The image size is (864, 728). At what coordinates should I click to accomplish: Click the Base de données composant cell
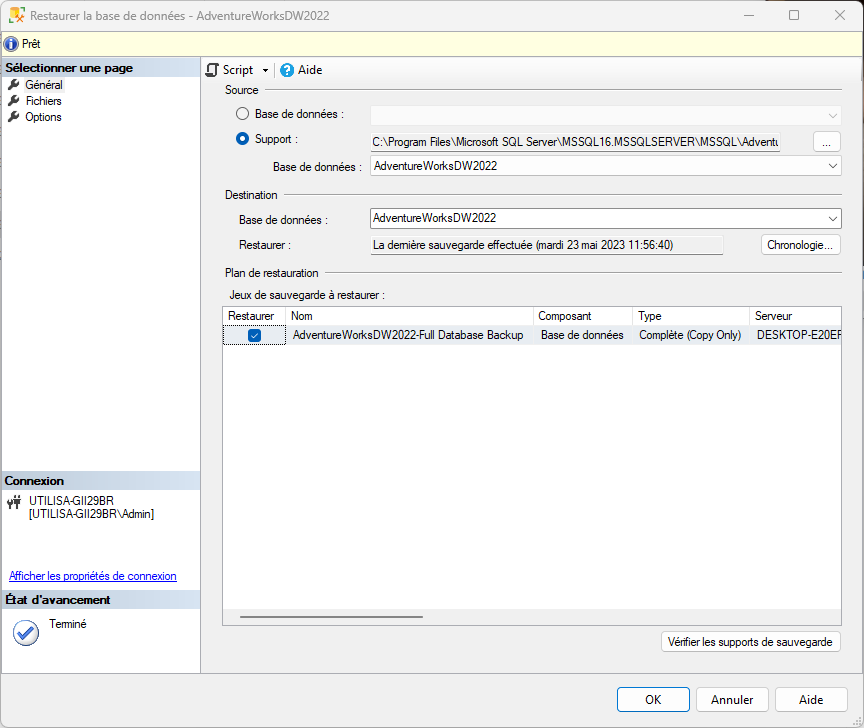point(582,335)
